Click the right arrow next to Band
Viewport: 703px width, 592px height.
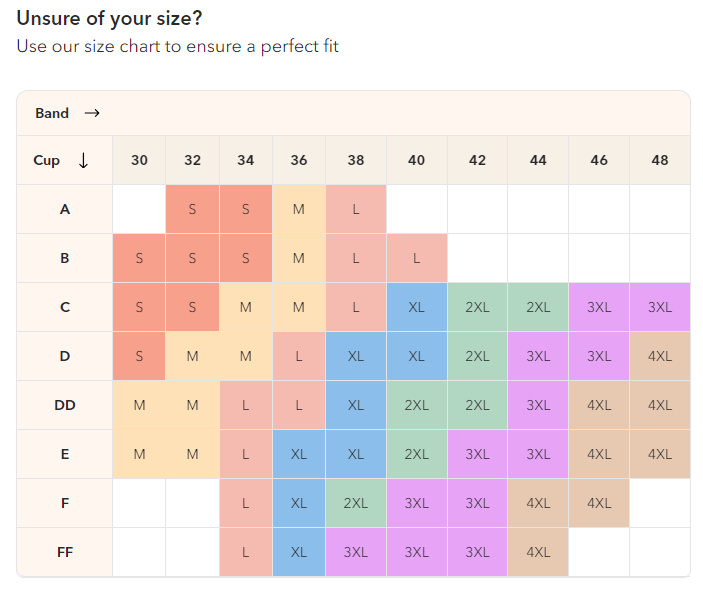coord(92,113)
